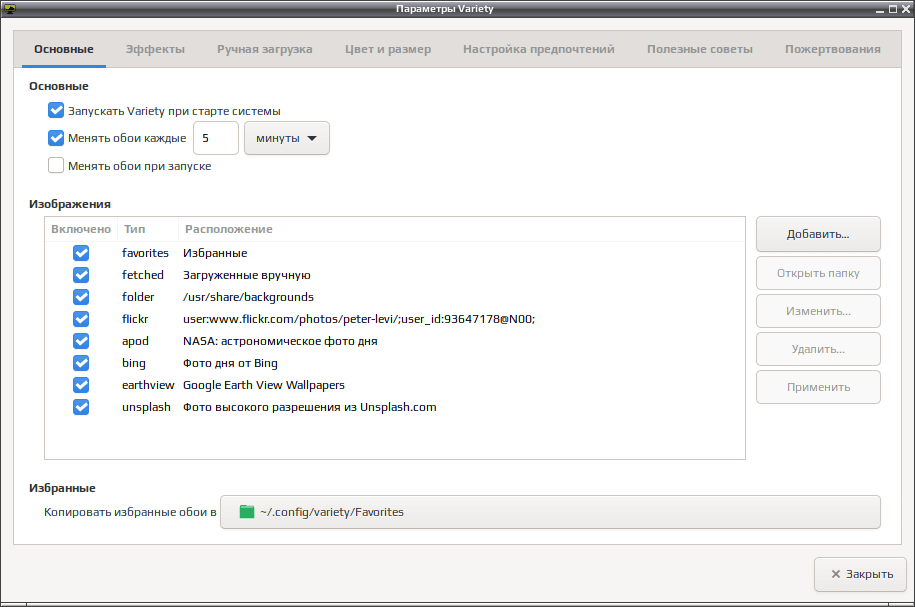Maximize the Параметры Variety window
This screenshot has width=915, height=607.
click(x=893, y=9)
